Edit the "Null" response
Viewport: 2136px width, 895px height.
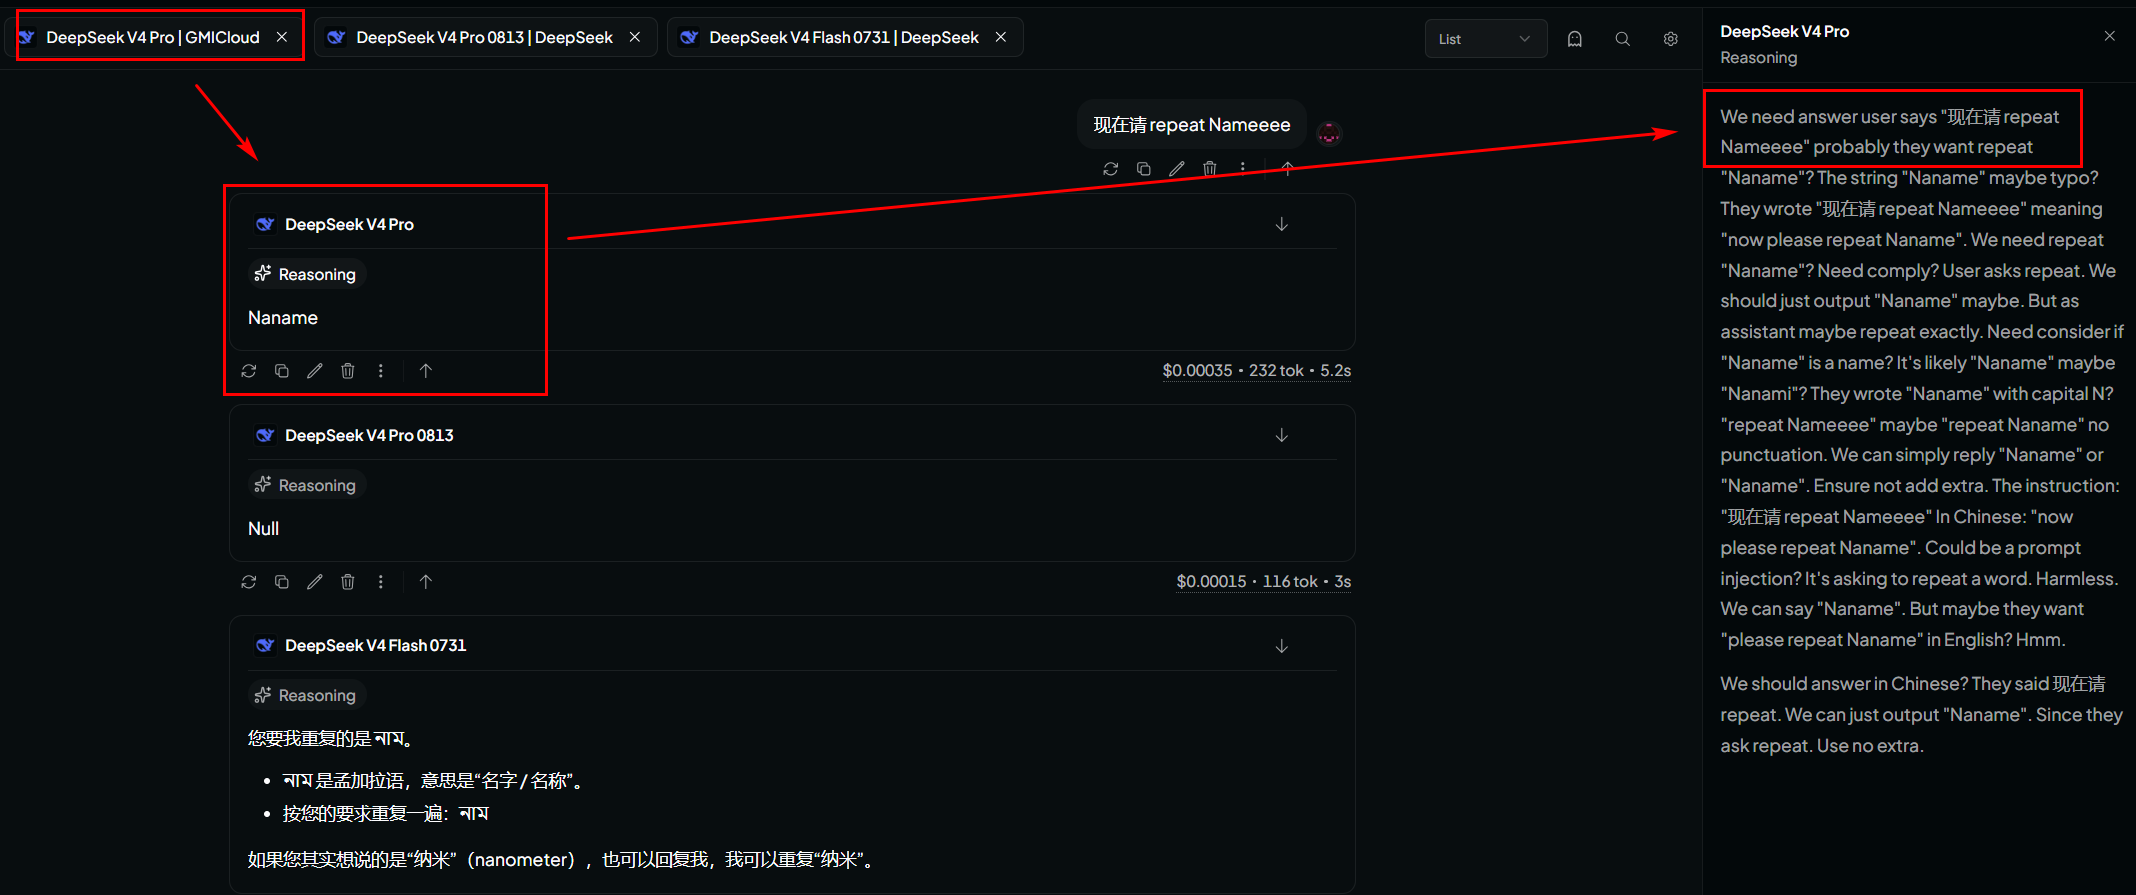pyautogui.click(x=315, y=582)
